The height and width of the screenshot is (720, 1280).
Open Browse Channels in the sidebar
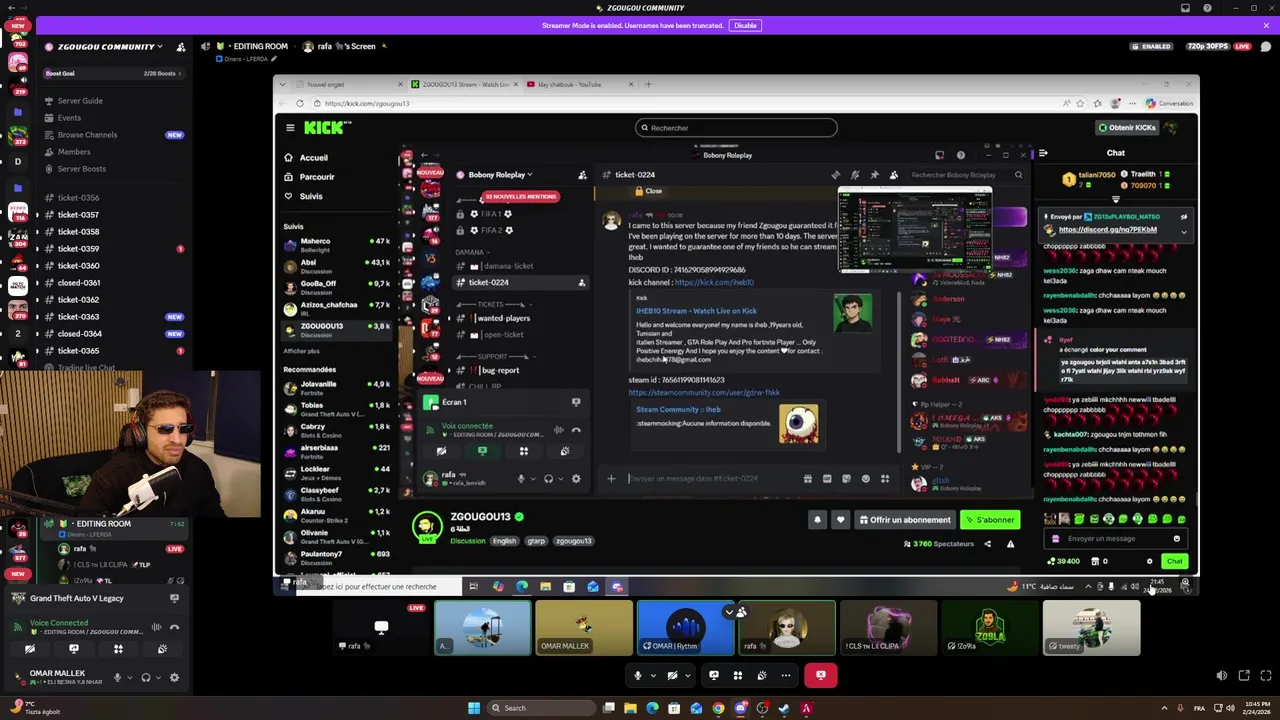point(87,135)
